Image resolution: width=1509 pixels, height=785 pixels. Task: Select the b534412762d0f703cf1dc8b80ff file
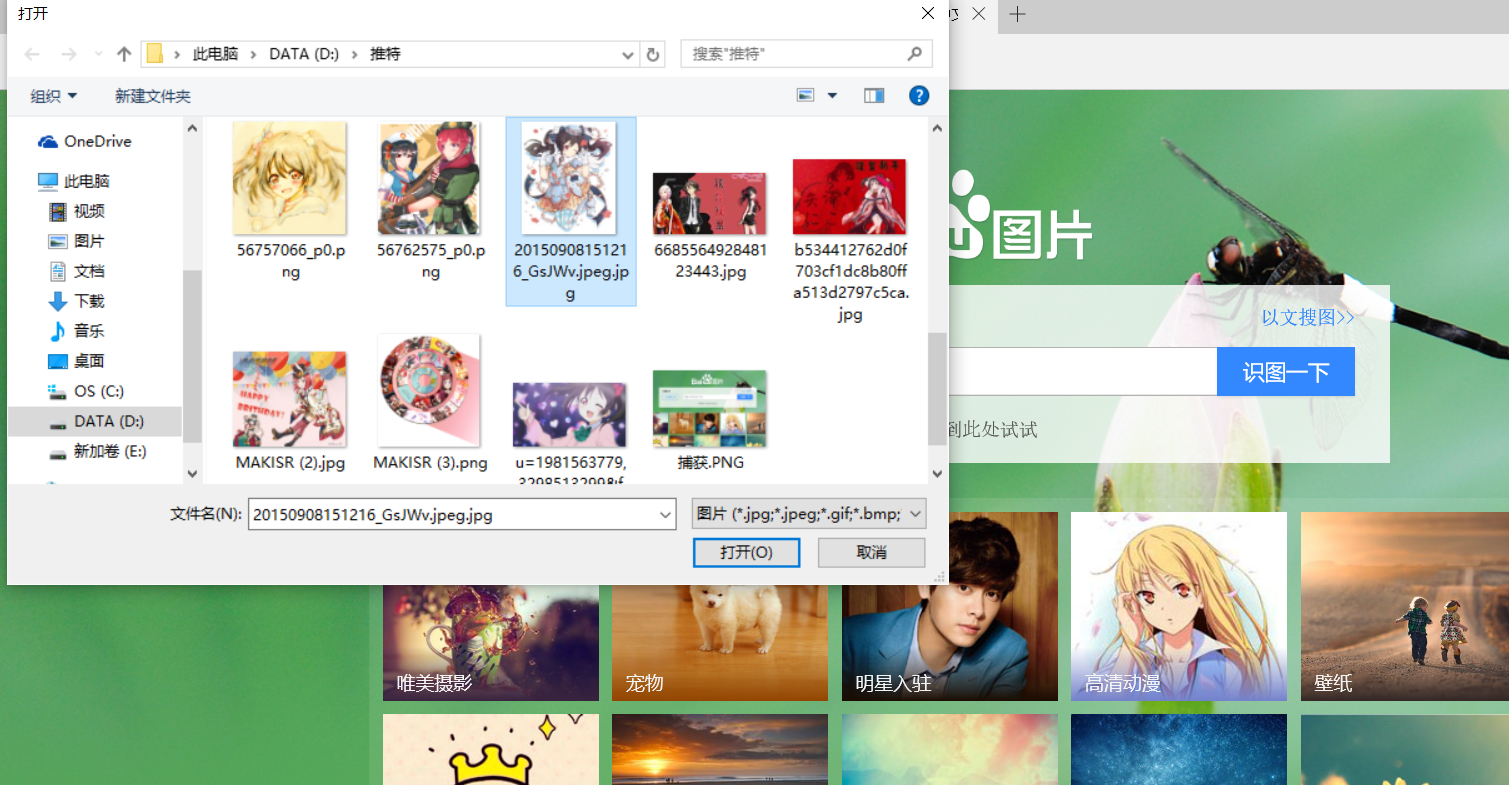850,240
